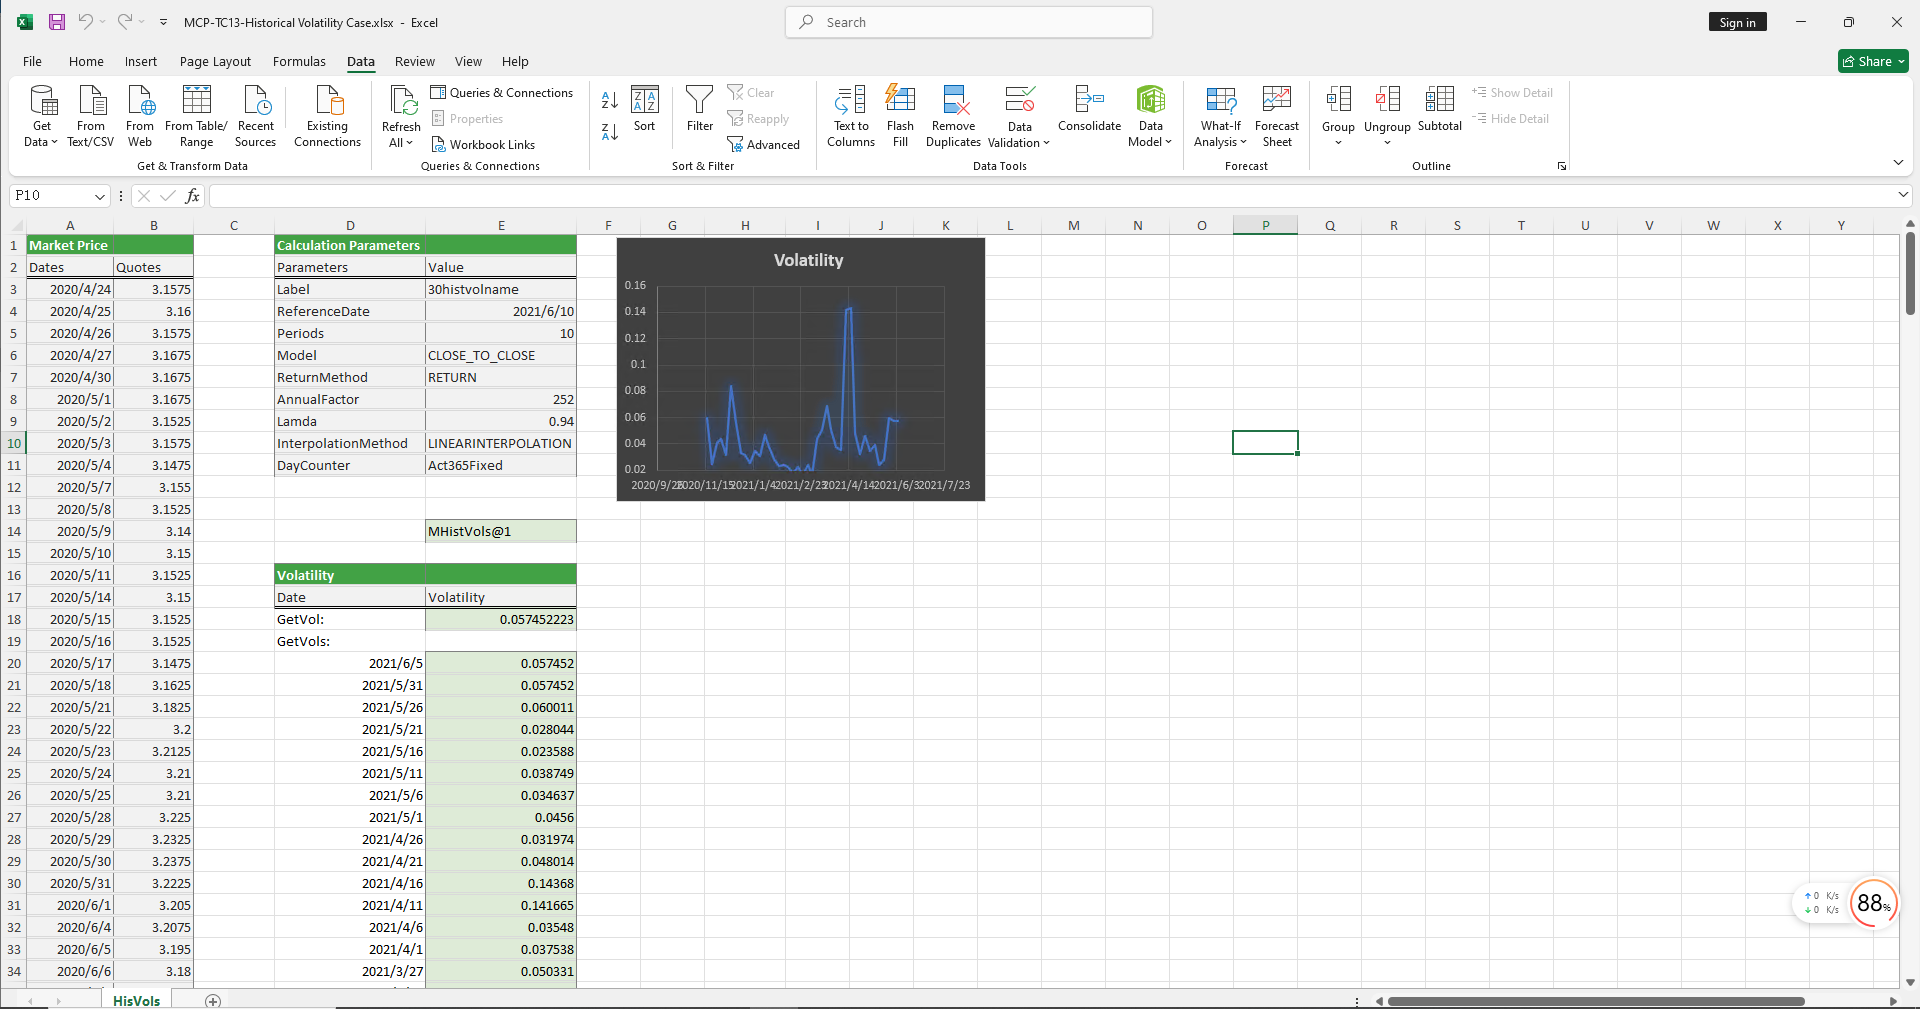Open Group dropdown arrow
The height and width of the screenshot is (1009, 1920).
click(1338, 143)
